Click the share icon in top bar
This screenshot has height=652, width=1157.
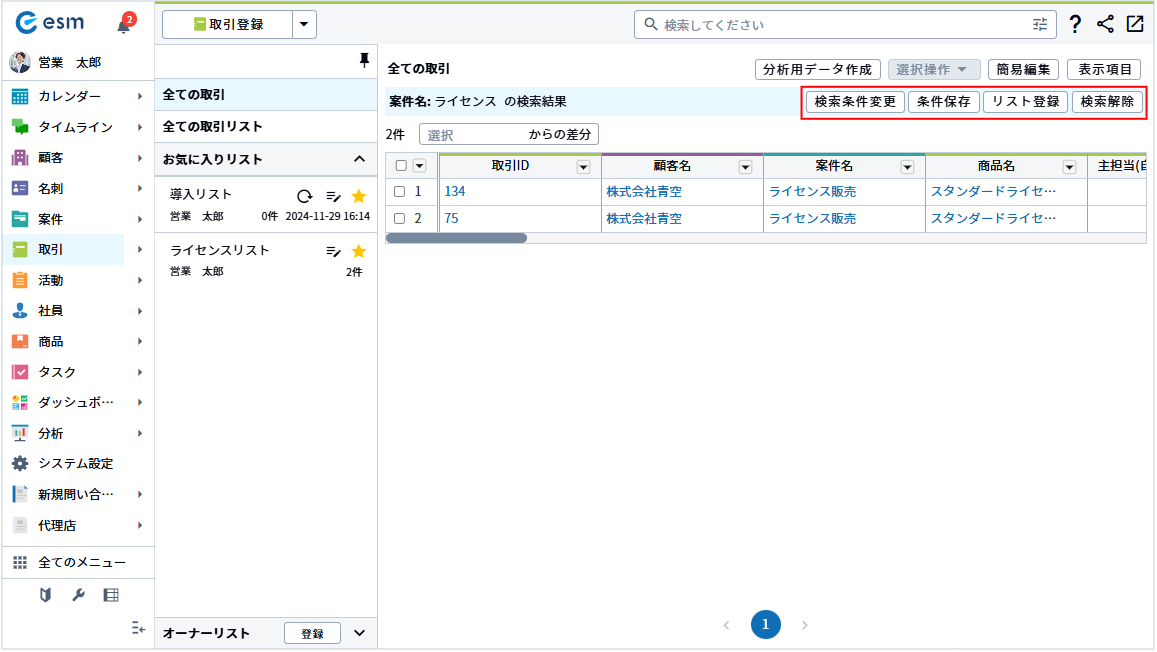1105,25
